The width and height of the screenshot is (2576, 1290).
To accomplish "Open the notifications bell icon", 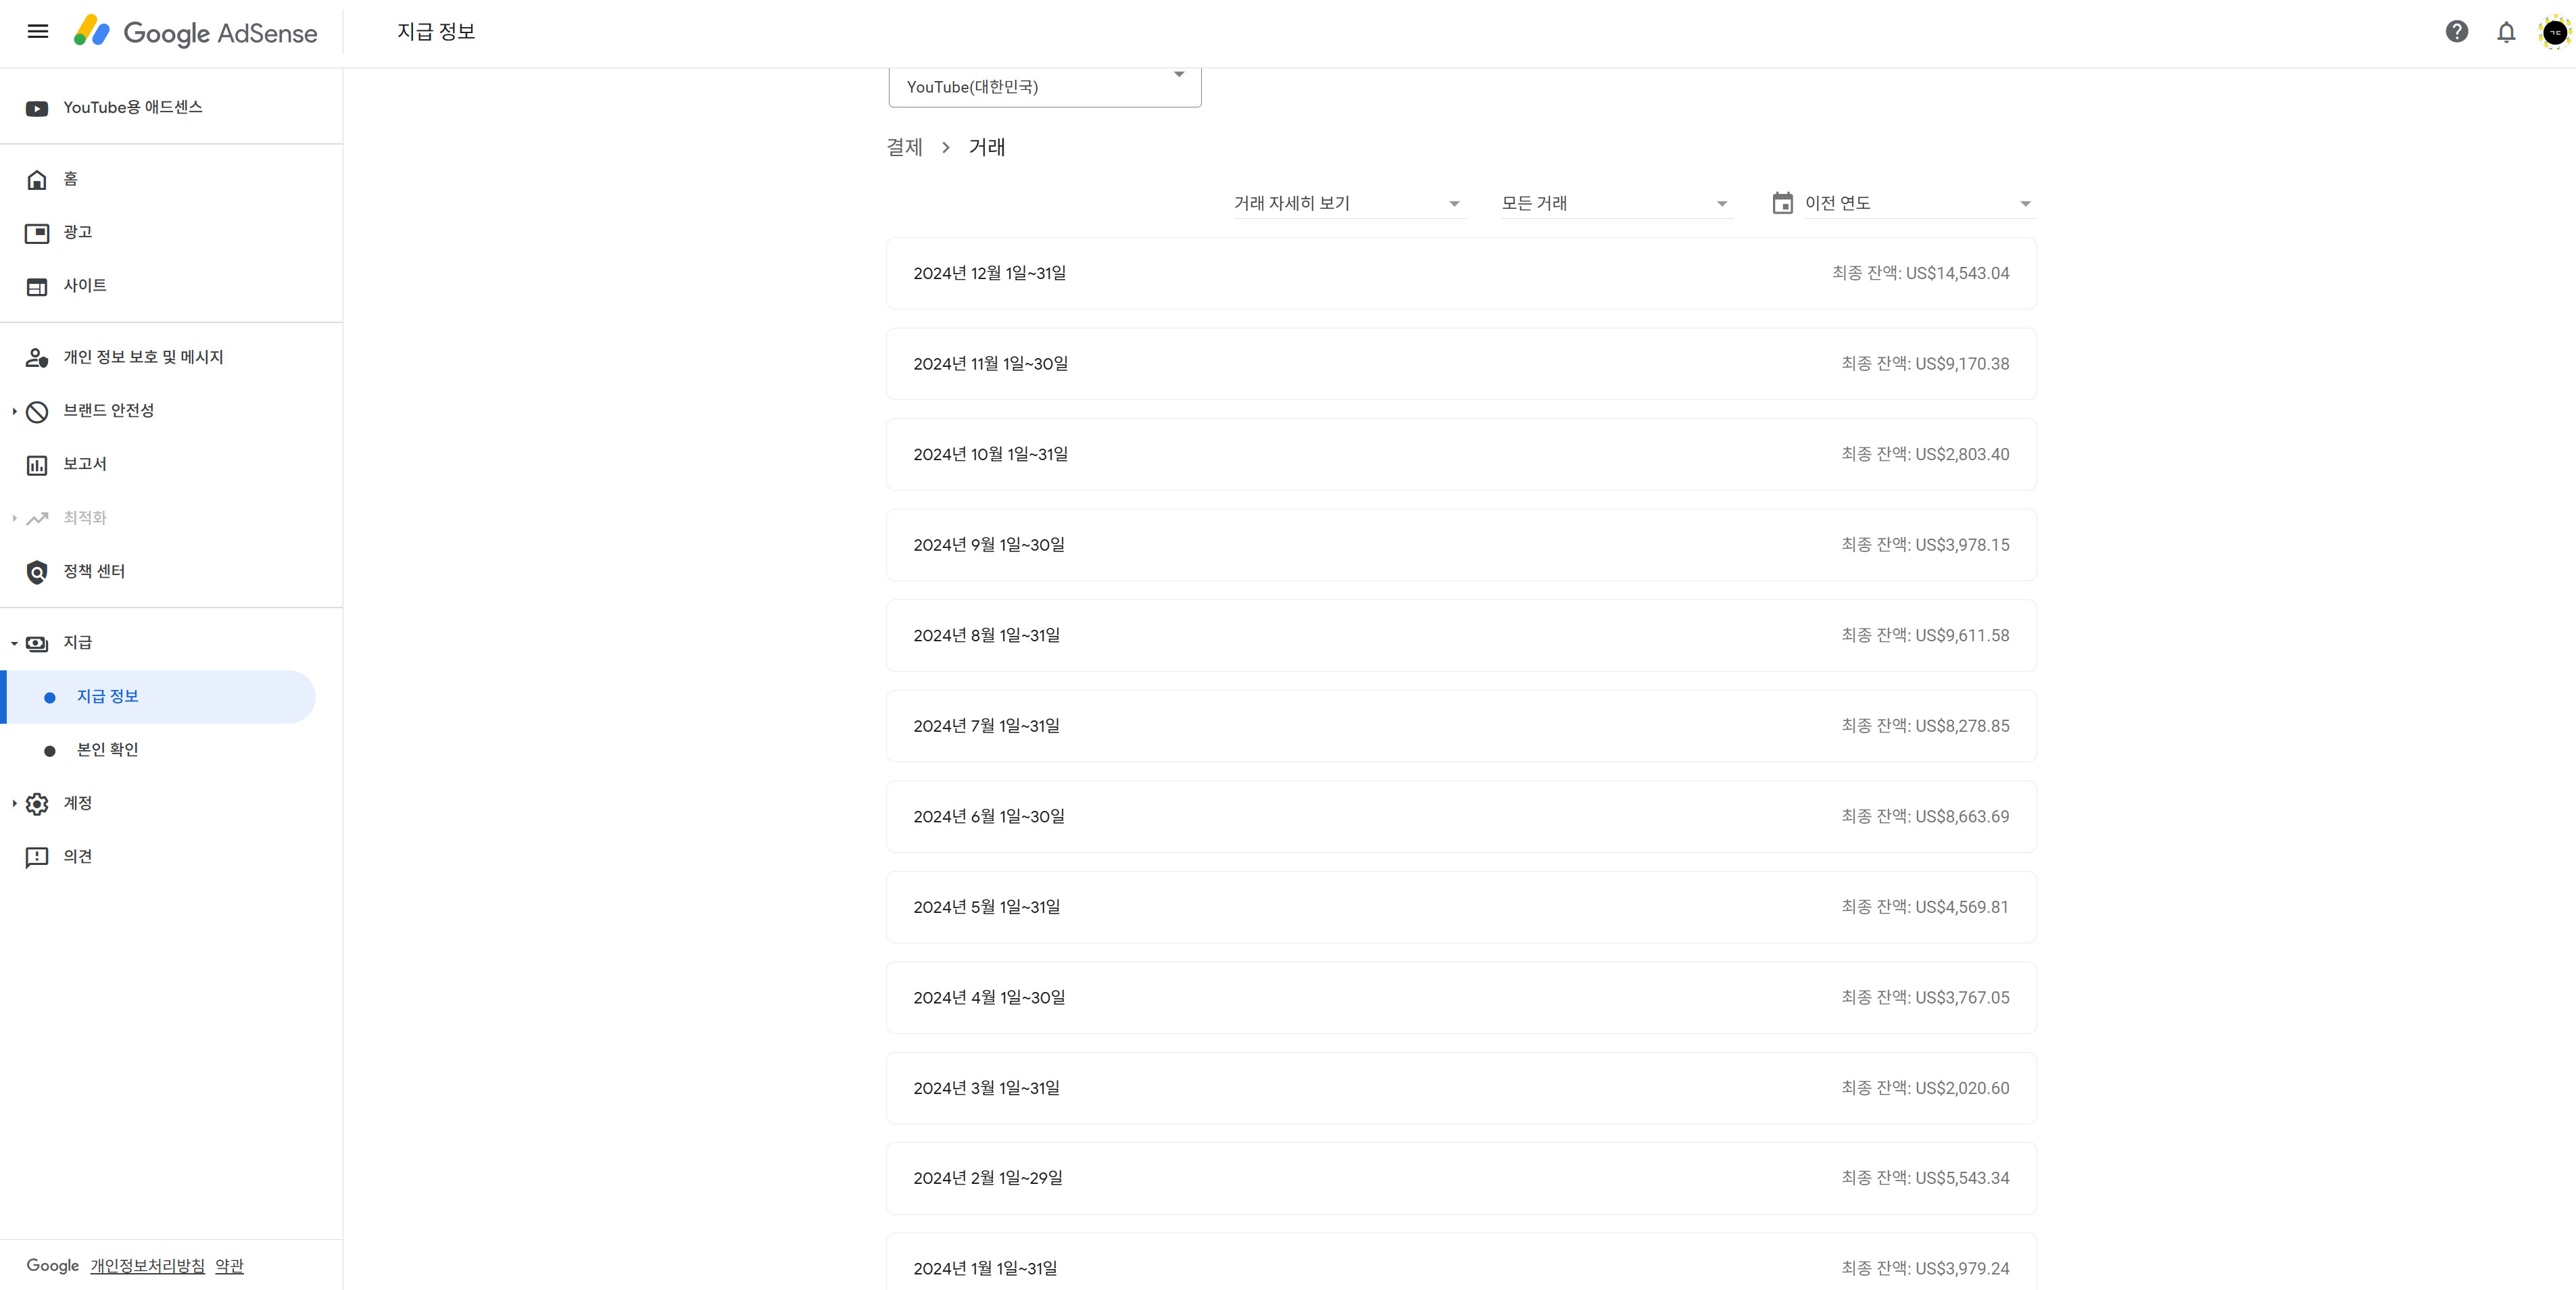I will coord(2505,32).
